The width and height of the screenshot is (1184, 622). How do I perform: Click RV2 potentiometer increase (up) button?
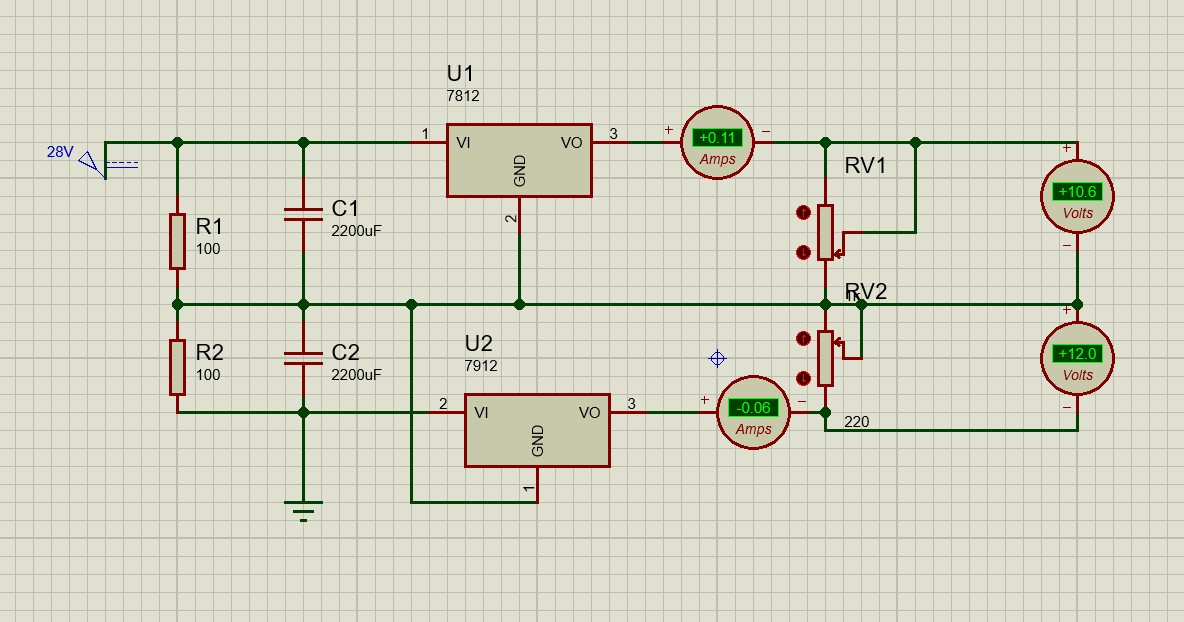pyautogui.click(x=802, y=337)
